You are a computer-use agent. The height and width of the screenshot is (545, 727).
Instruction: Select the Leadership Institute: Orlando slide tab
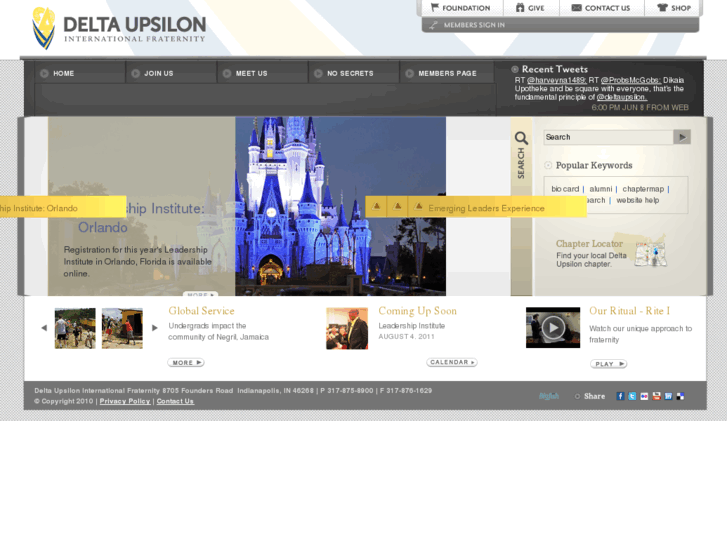tap(63, 208)
